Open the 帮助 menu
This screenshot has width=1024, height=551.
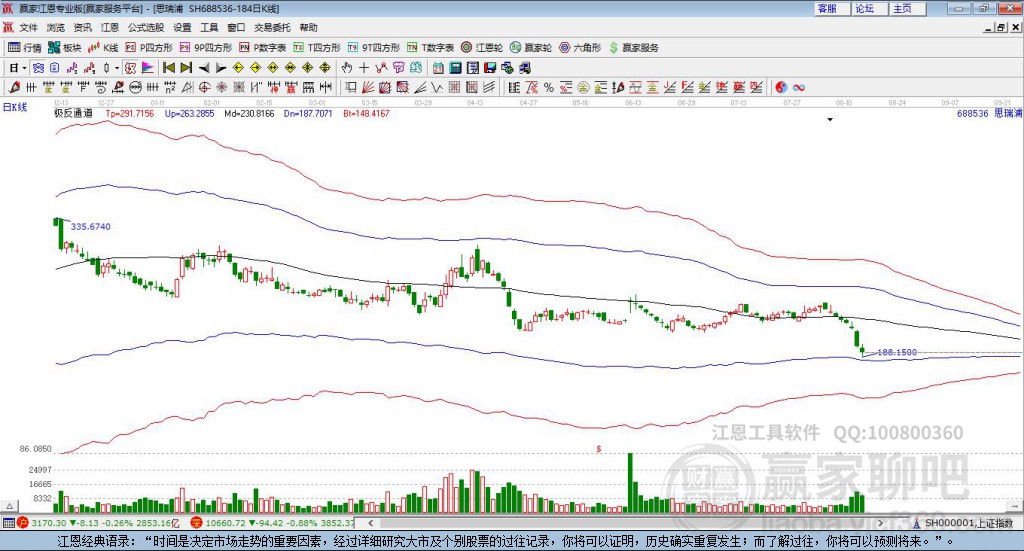click(308, 27)
